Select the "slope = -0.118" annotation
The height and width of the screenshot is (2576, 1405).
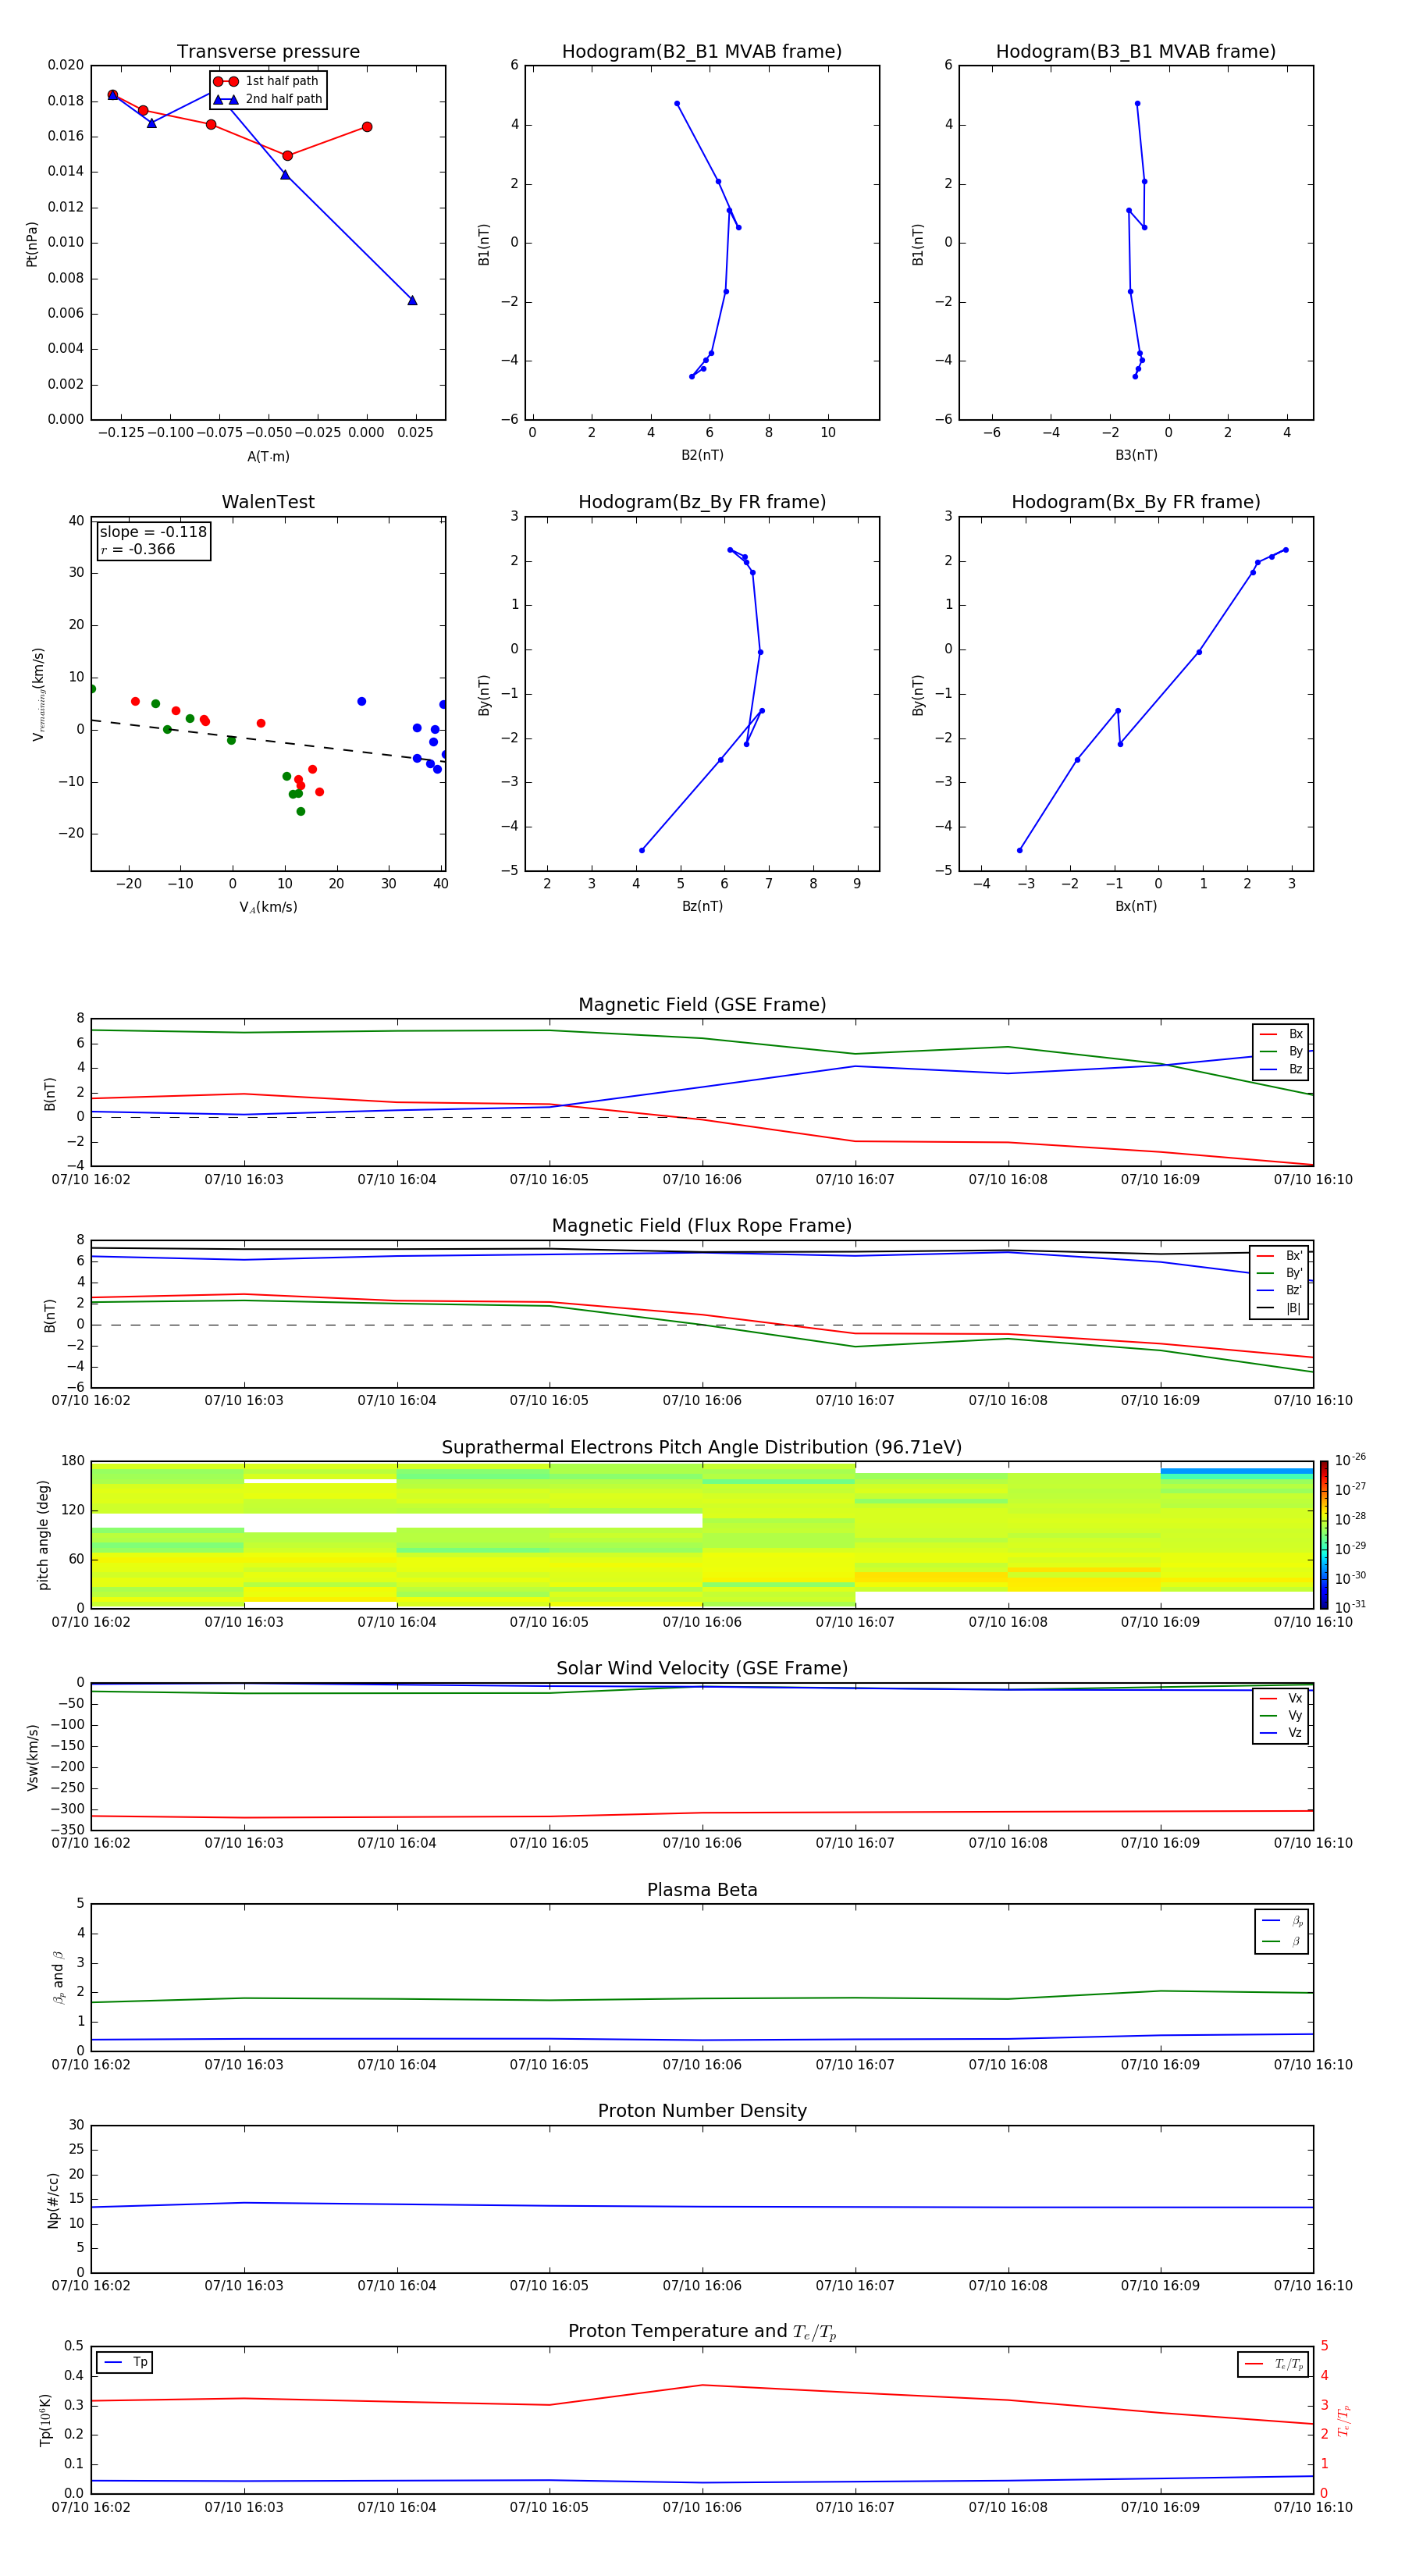tap(153, 532)
